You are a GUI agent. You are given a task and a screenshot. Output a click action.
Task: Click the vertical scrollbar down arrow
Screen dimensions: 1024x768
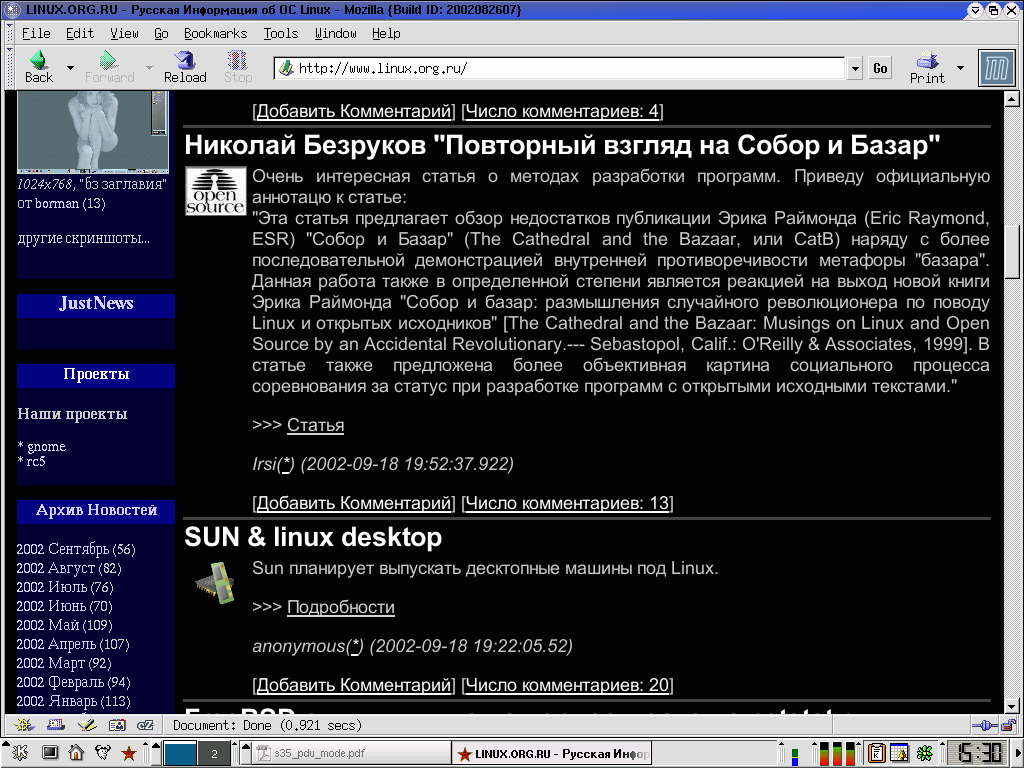coord(1011,706)
